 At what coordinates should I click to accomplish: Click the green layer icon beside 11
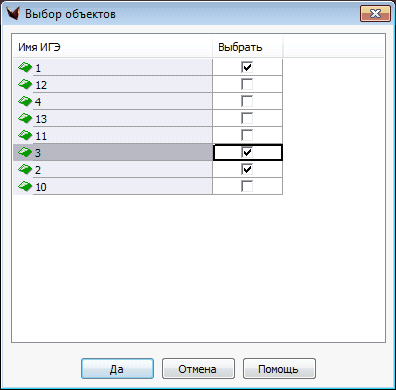tap(25, 135)
